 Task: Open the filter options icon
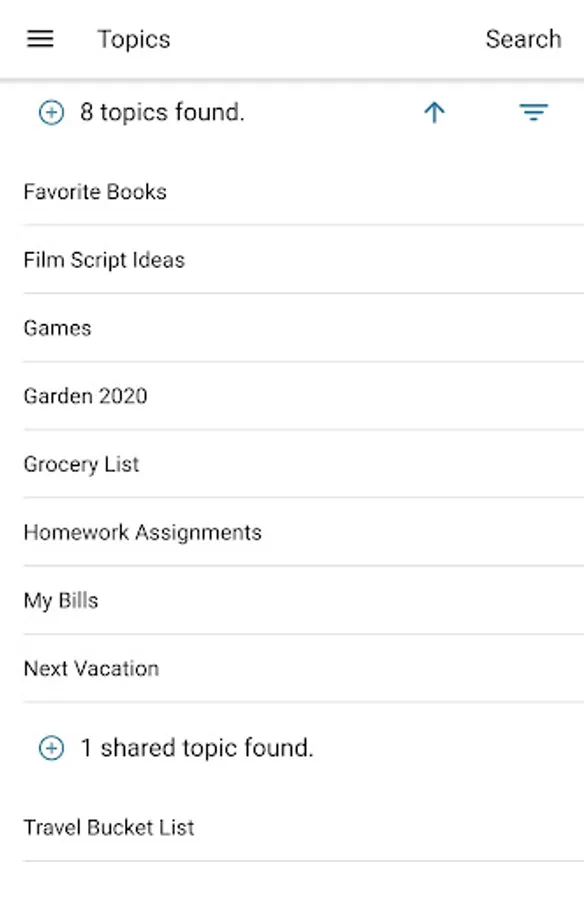pyautogui.click(x=534, y=112)
